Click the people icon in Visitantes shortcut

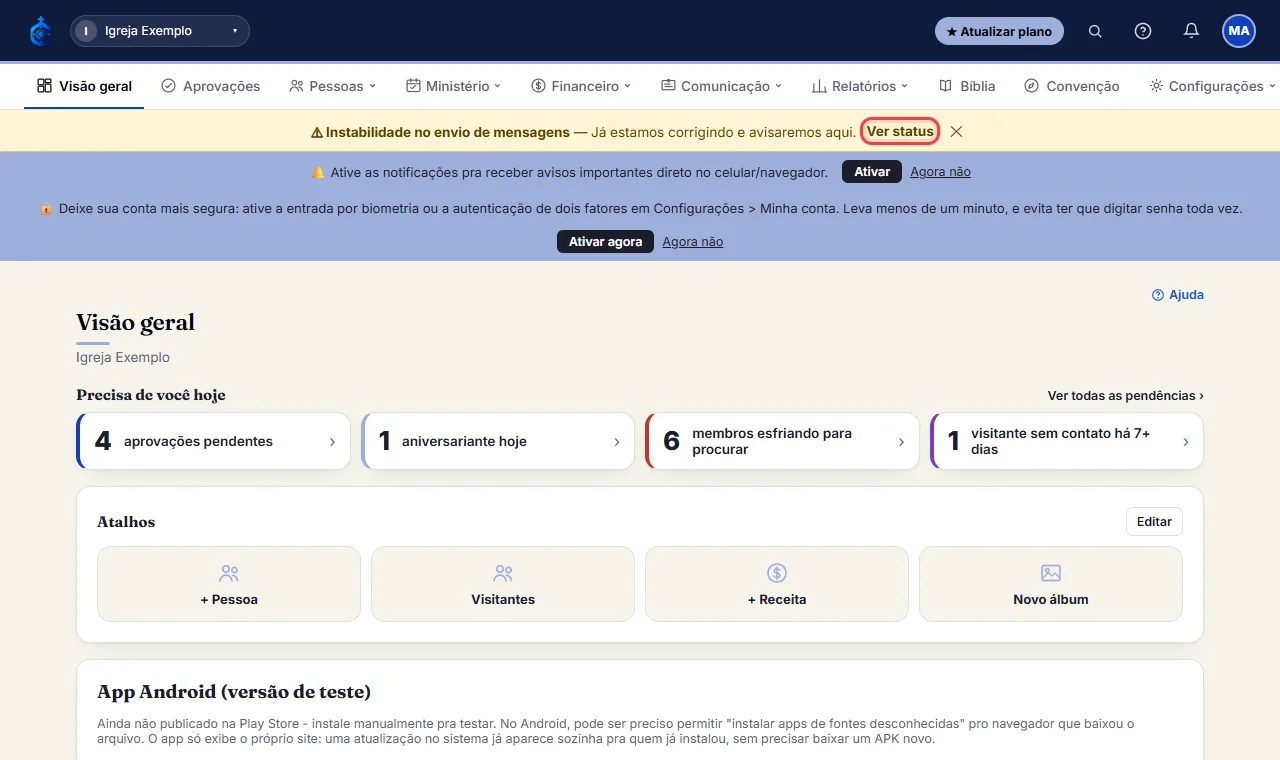pyautogui.click(x=503, y=573)
